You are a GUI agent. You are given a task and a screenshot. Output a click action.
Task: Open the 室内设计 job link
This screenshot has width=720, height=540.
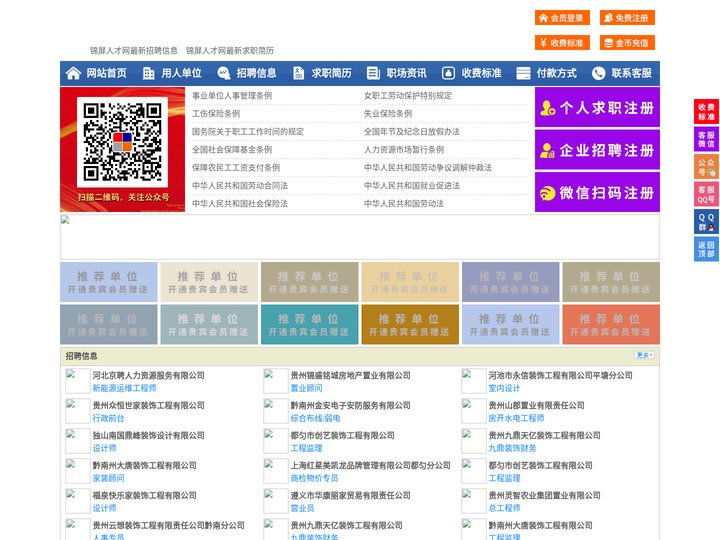pyautogui.click(x=504, y=388)
